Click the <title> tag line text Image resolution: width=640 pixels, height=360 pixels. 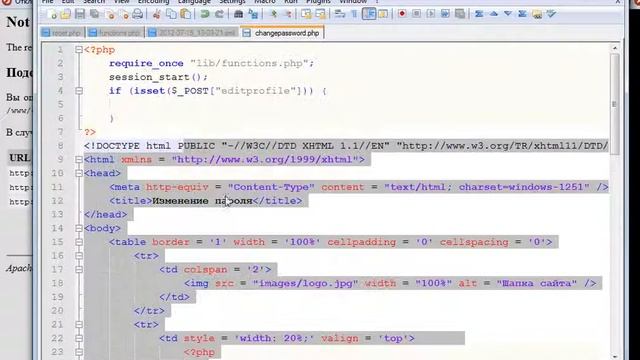coord(206,201)
